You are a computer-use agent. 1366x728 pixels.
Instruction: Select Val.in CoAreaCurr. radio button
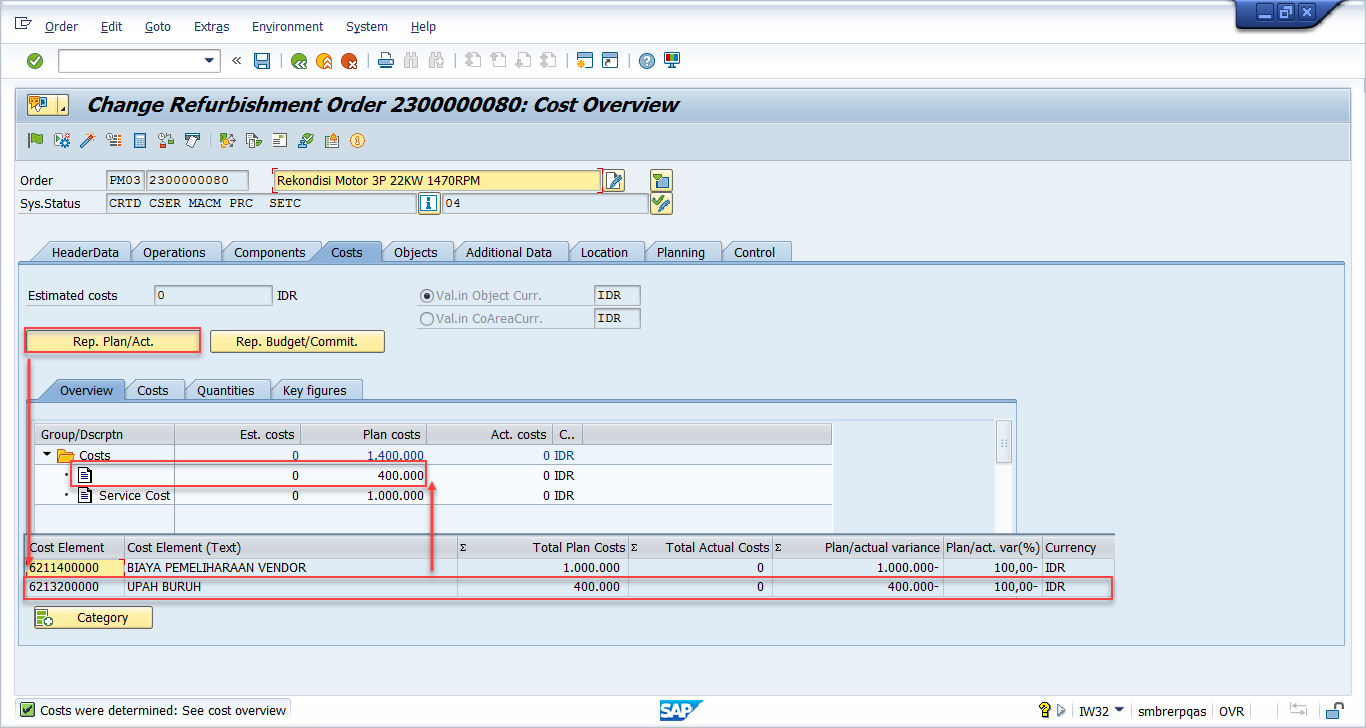pyautogui.click(x=428, y=319)
